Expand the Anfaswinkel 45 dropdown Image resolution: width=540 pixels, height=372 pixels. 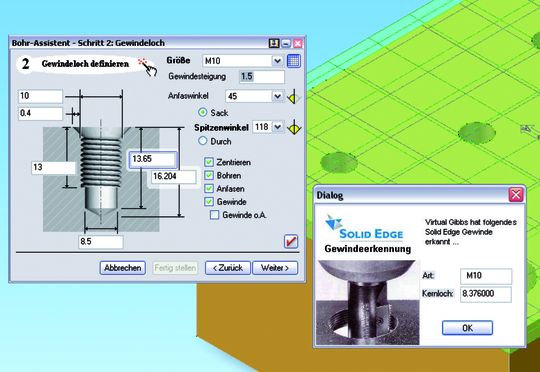tap(278, 96)
